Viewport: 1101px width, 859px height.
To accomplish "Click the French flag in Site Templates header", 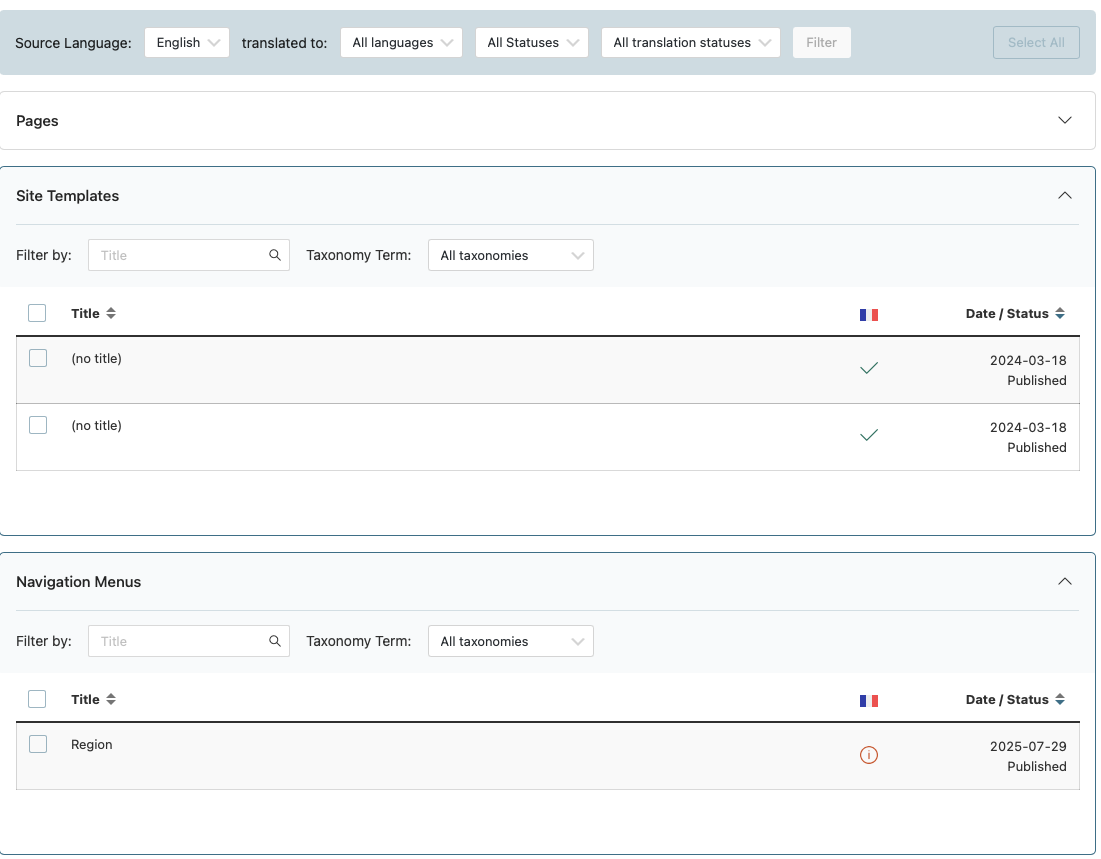I will pos(868,314).
